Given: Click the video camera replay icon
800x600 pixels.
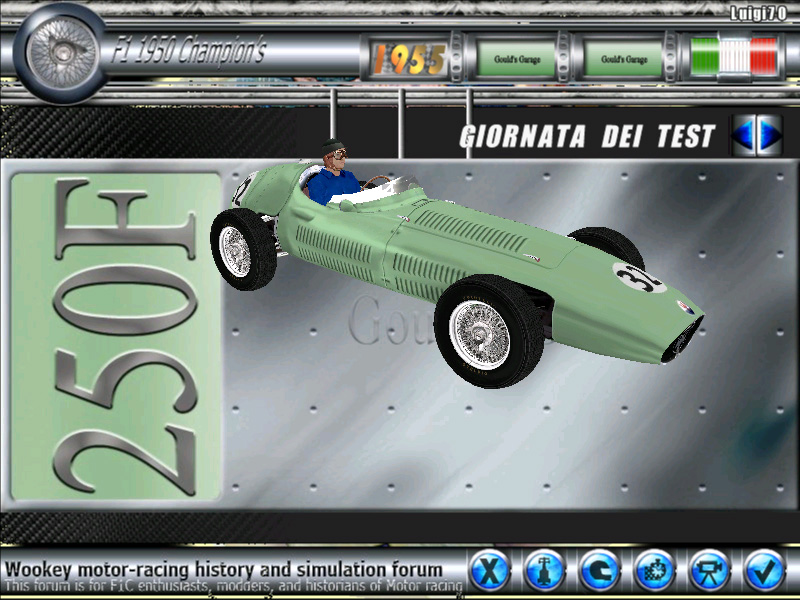Looking at the screenshot, I should 710,570.
